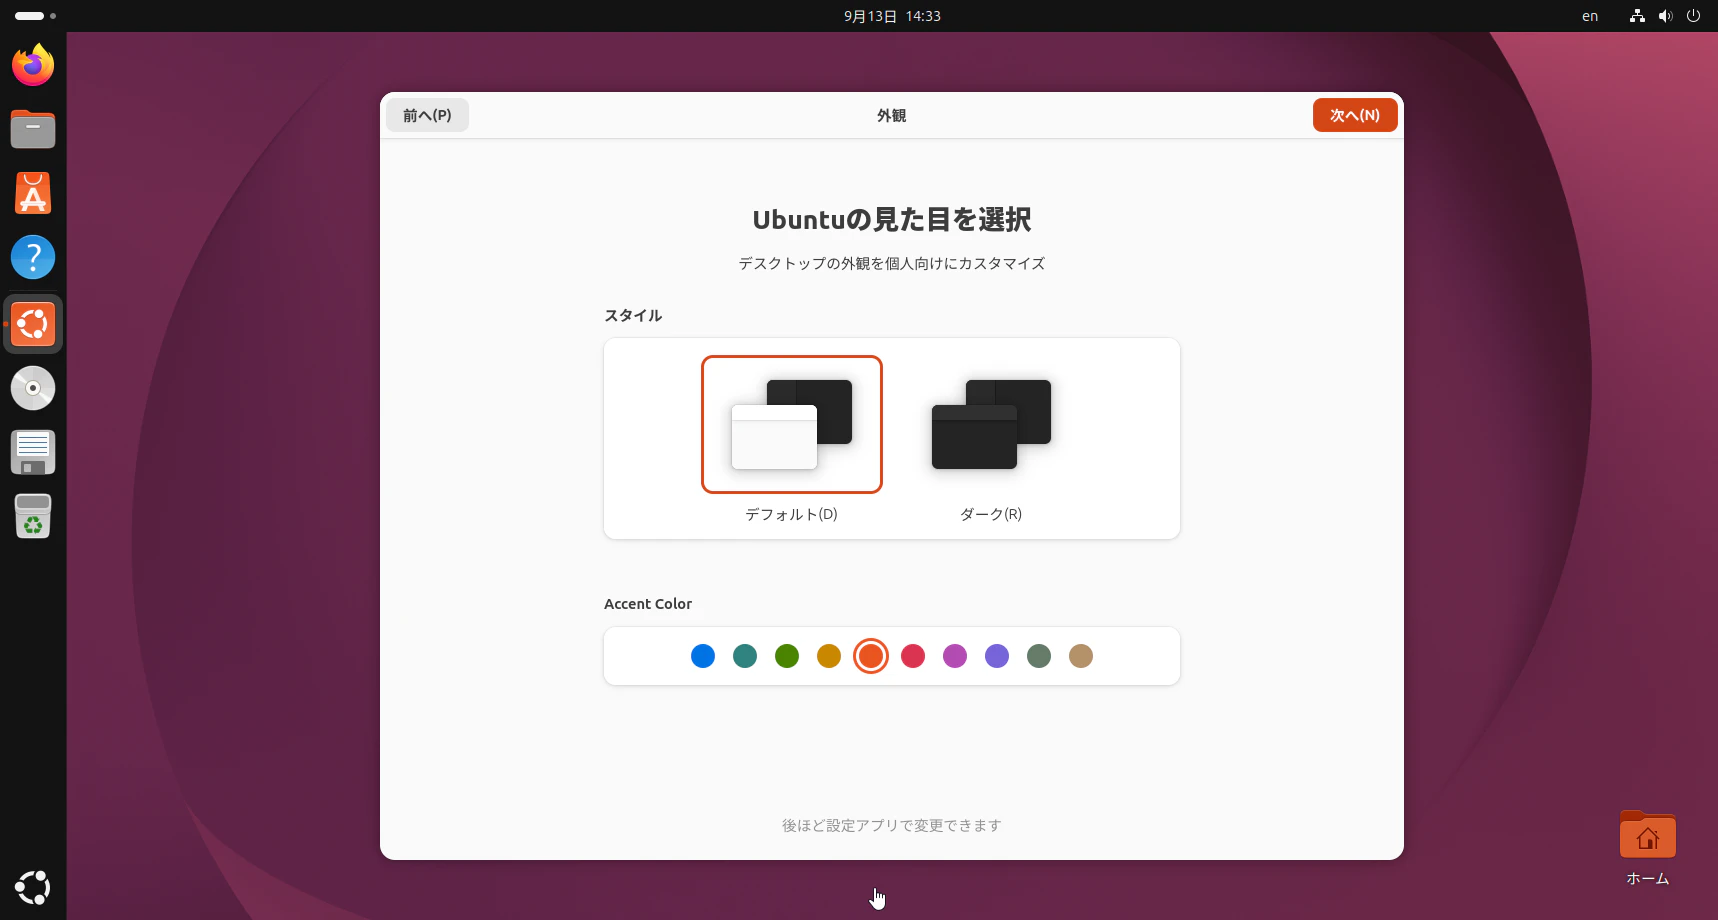
Task: Choose the teal accent color
Action: [x=745, y=656]
